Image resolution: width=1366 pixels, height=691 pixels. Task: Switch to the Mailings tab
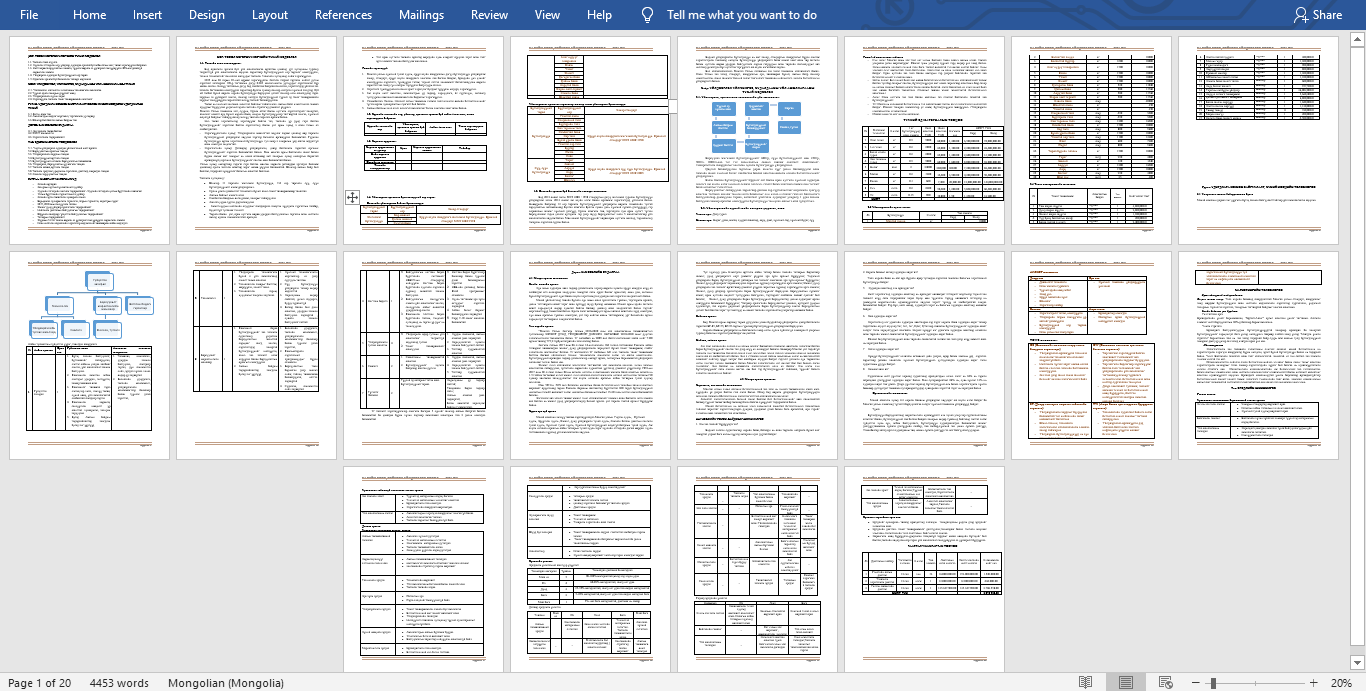(421, 15)
